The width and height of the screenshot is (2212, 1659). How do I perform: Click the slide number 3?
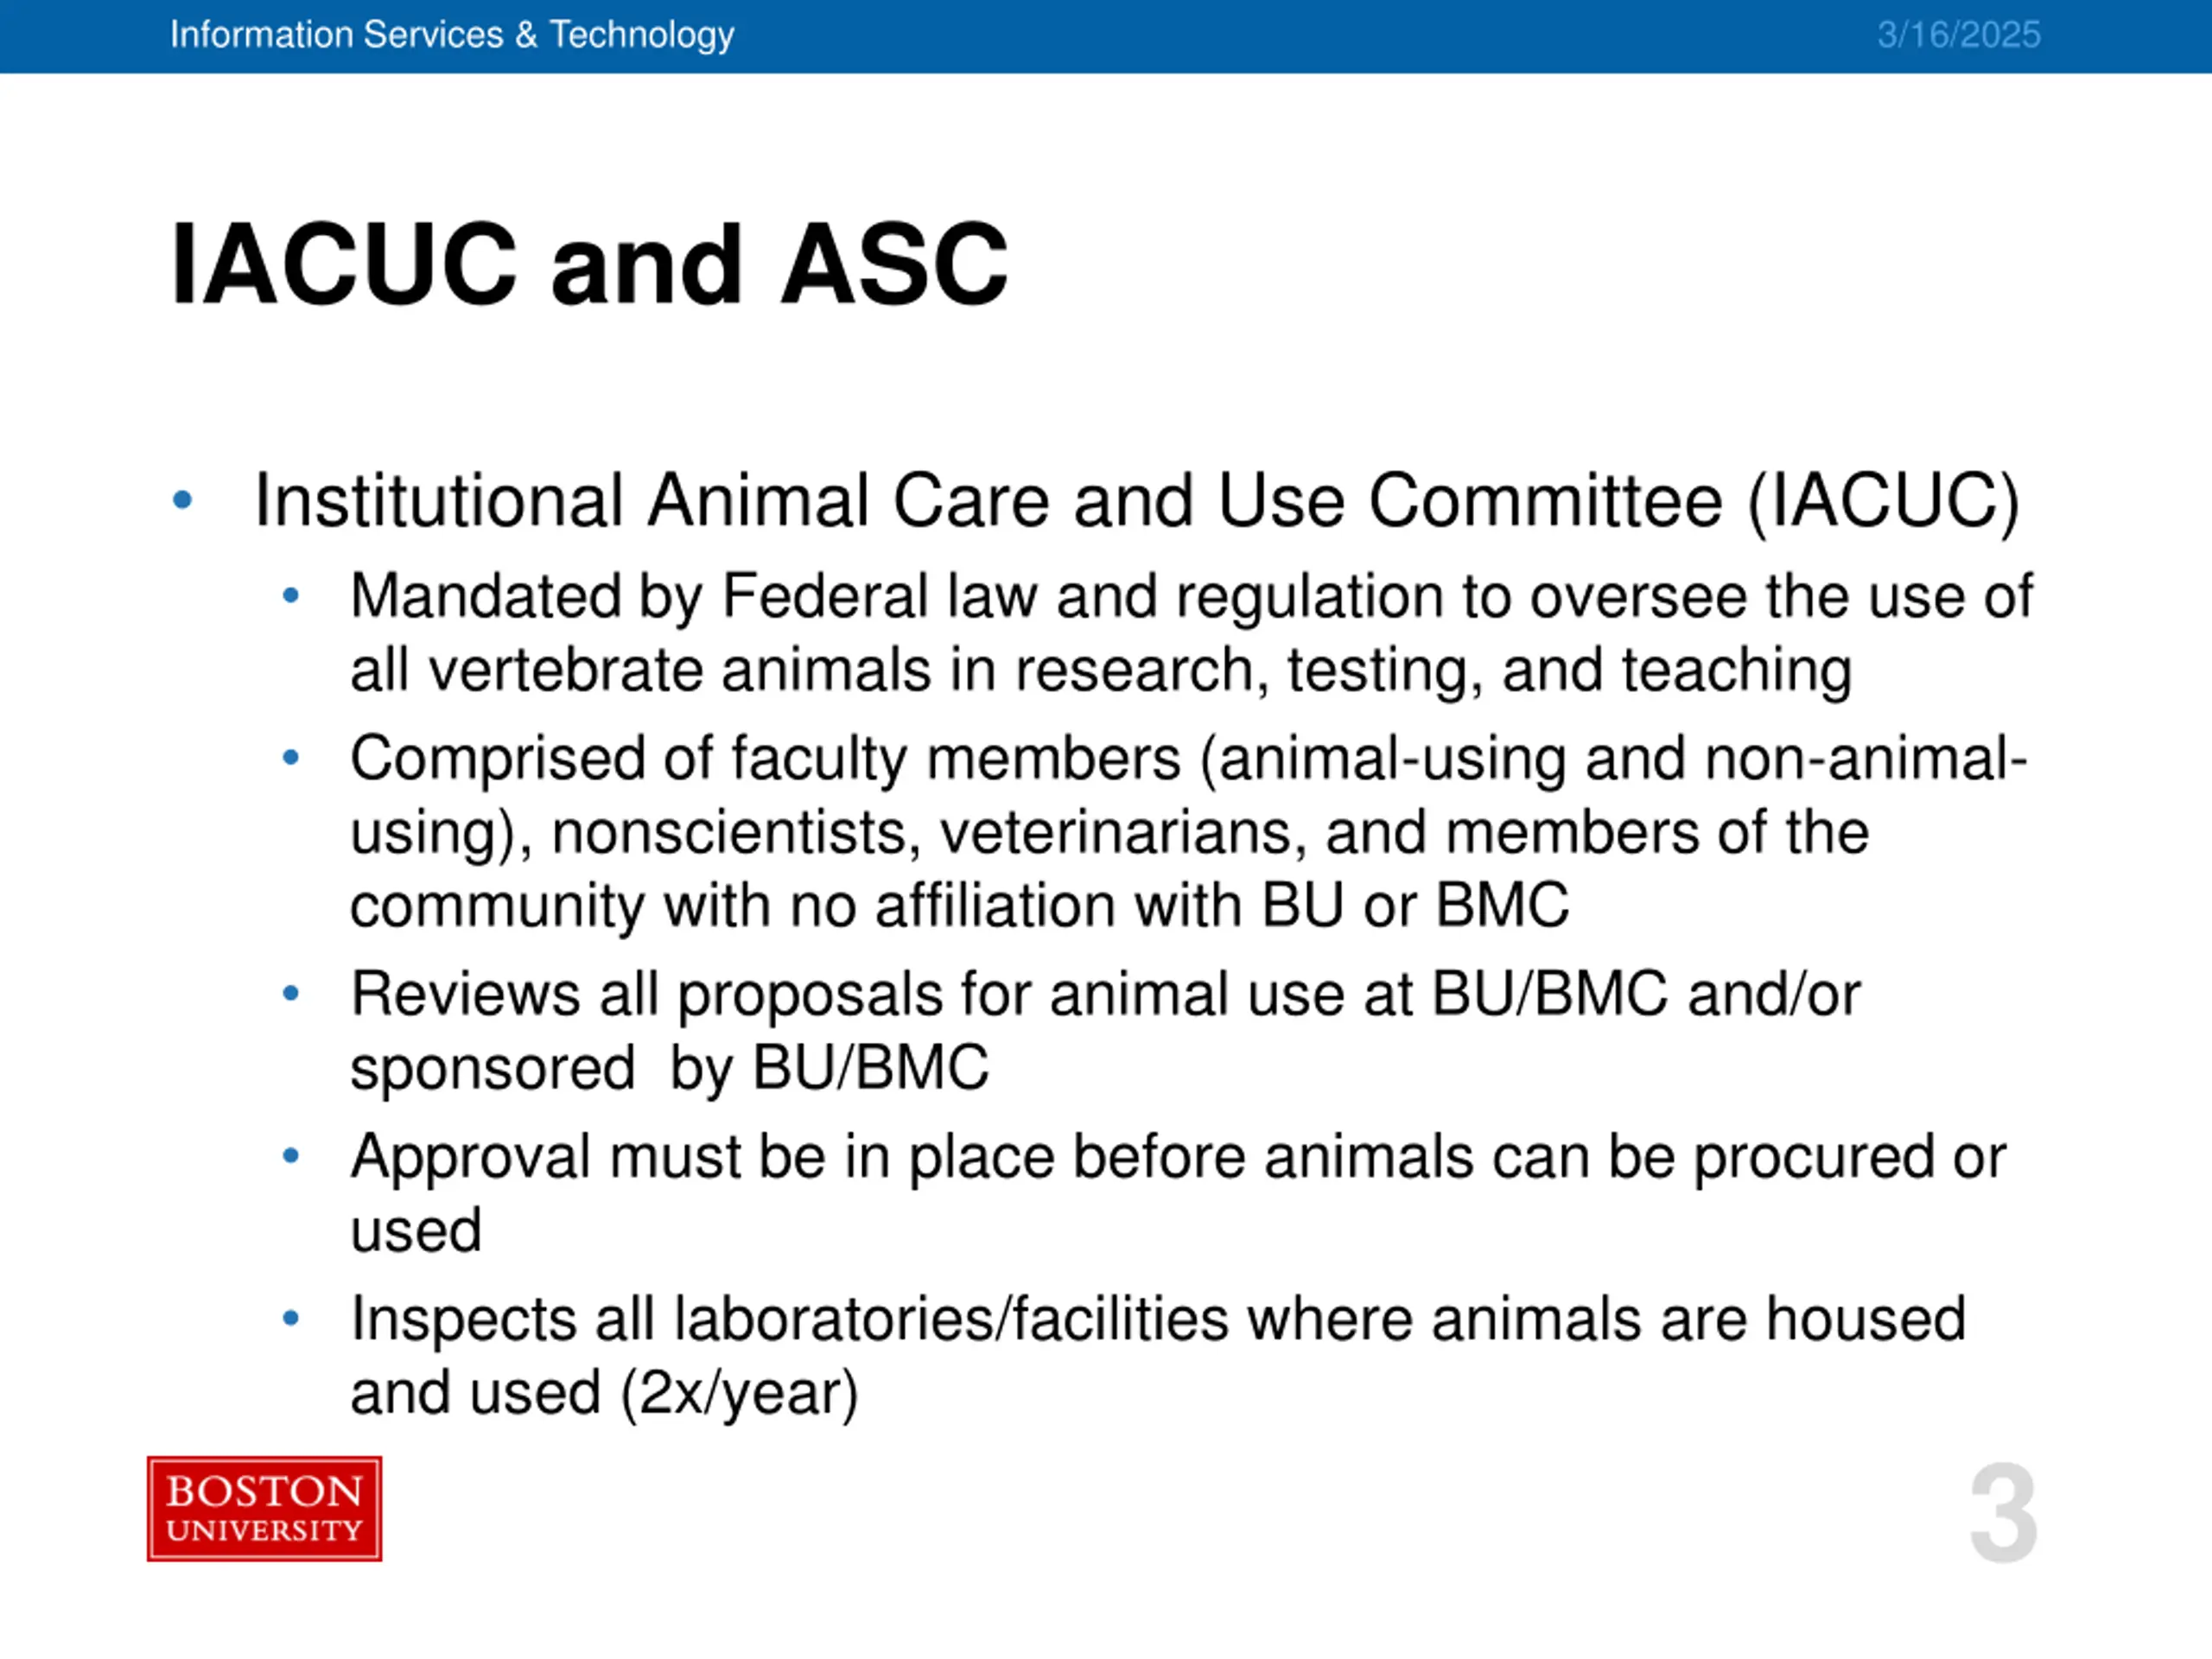pyautogui.click(x=2003, y=1513)
